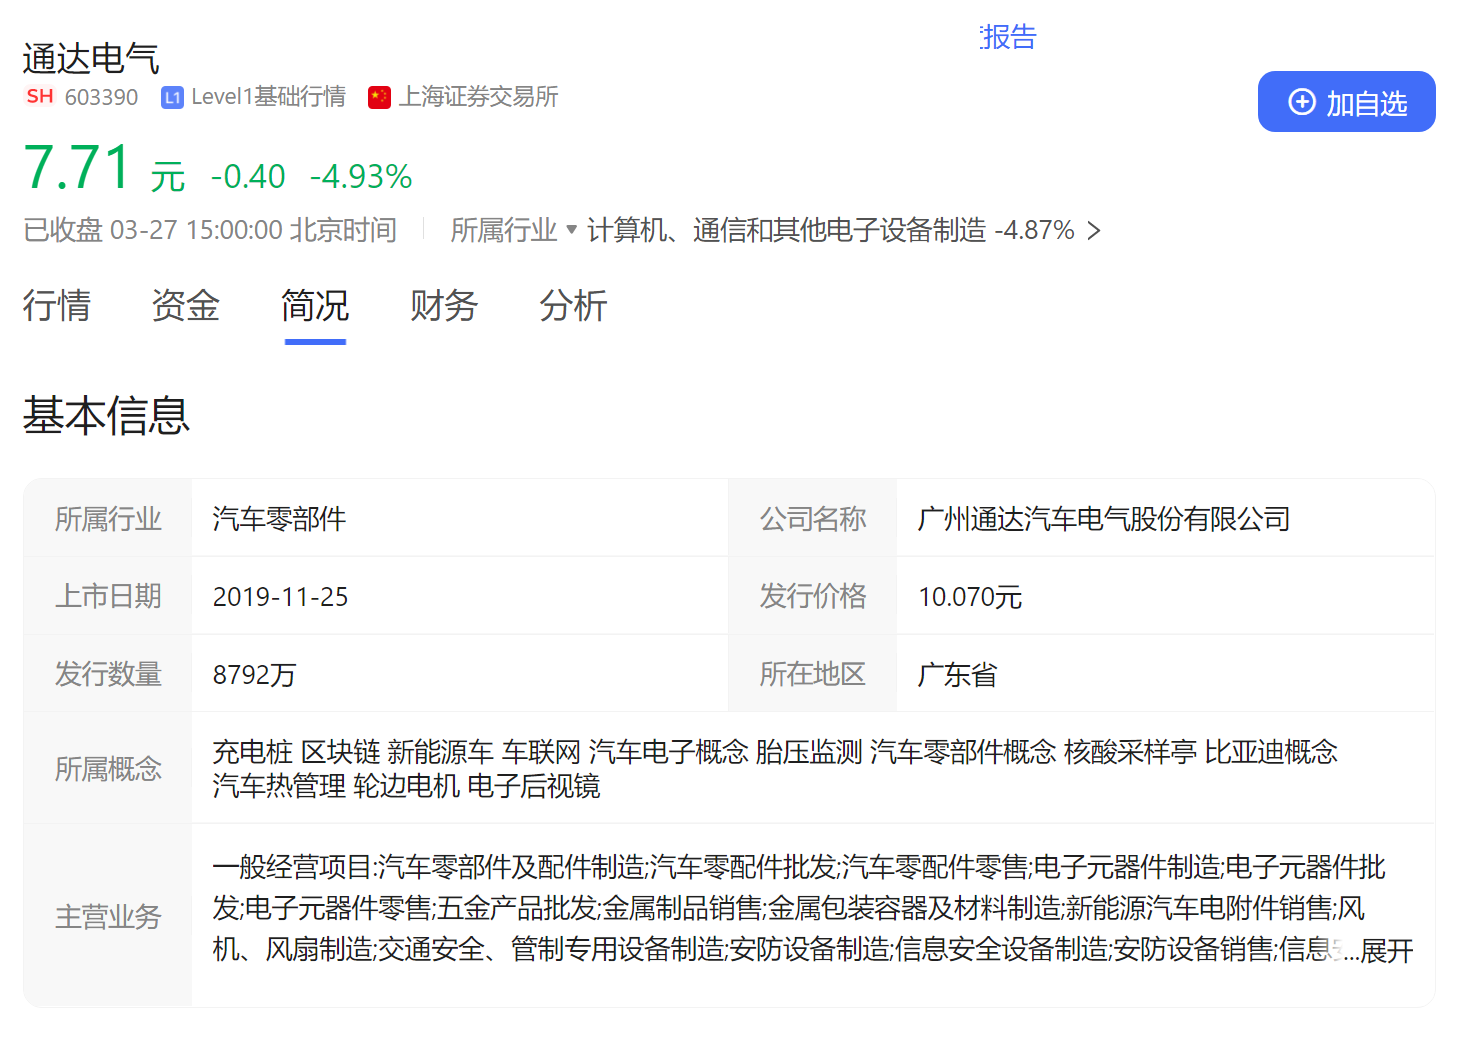
Task: Click the right chevron after -4.87%
Action: coord(1094,231)
